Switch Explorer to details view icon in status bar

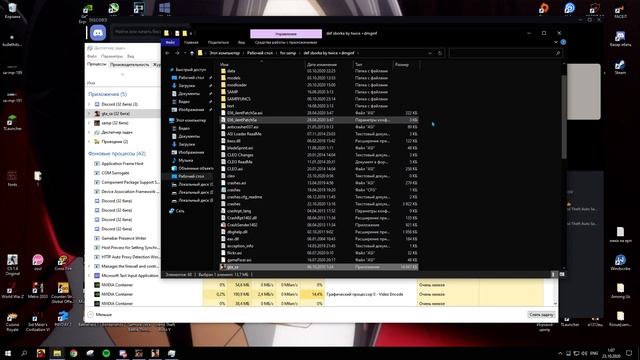coord(554,274)
